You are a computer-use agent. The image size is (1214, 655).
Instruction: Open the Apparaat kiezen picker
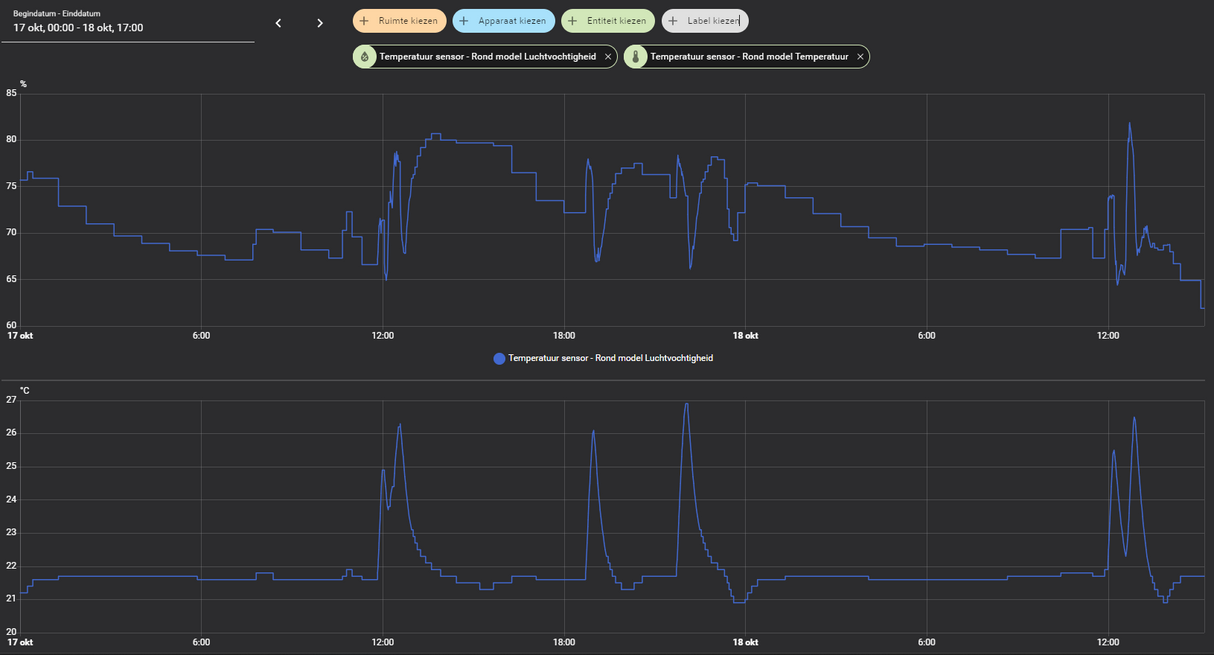503,21
